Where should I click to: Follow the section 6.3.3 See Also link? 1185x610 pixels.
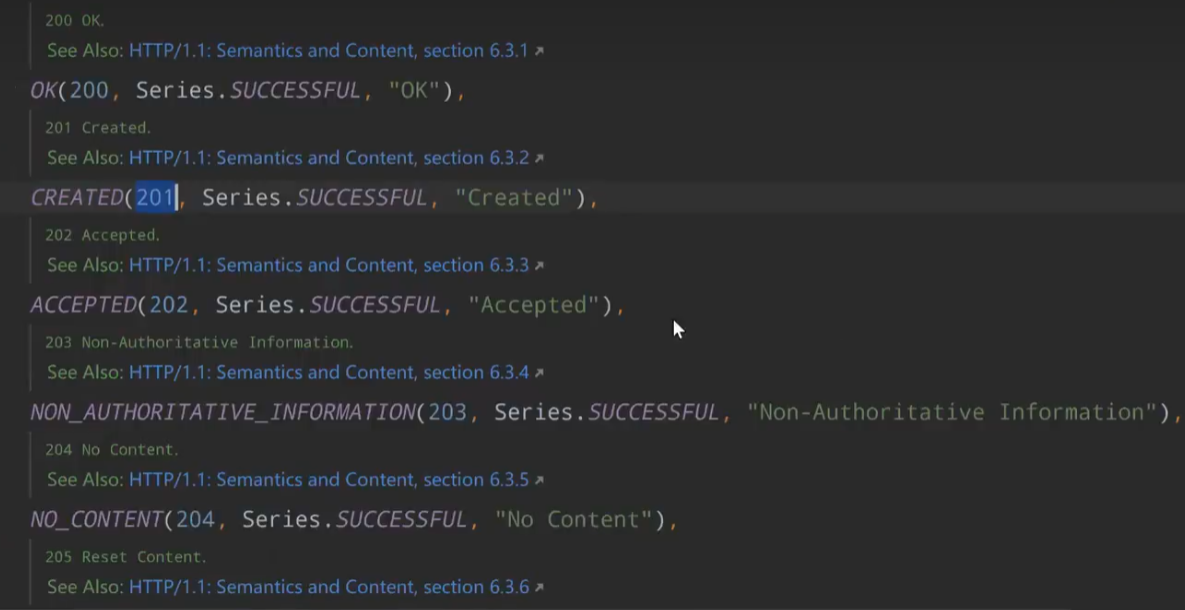pos(328,265)
